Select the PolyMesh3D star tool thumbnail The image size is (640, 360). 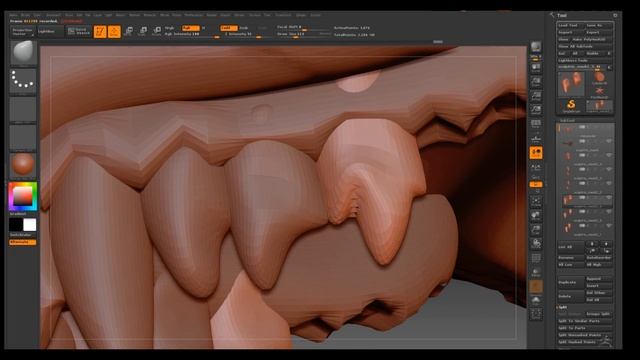[x=599, y=92]
